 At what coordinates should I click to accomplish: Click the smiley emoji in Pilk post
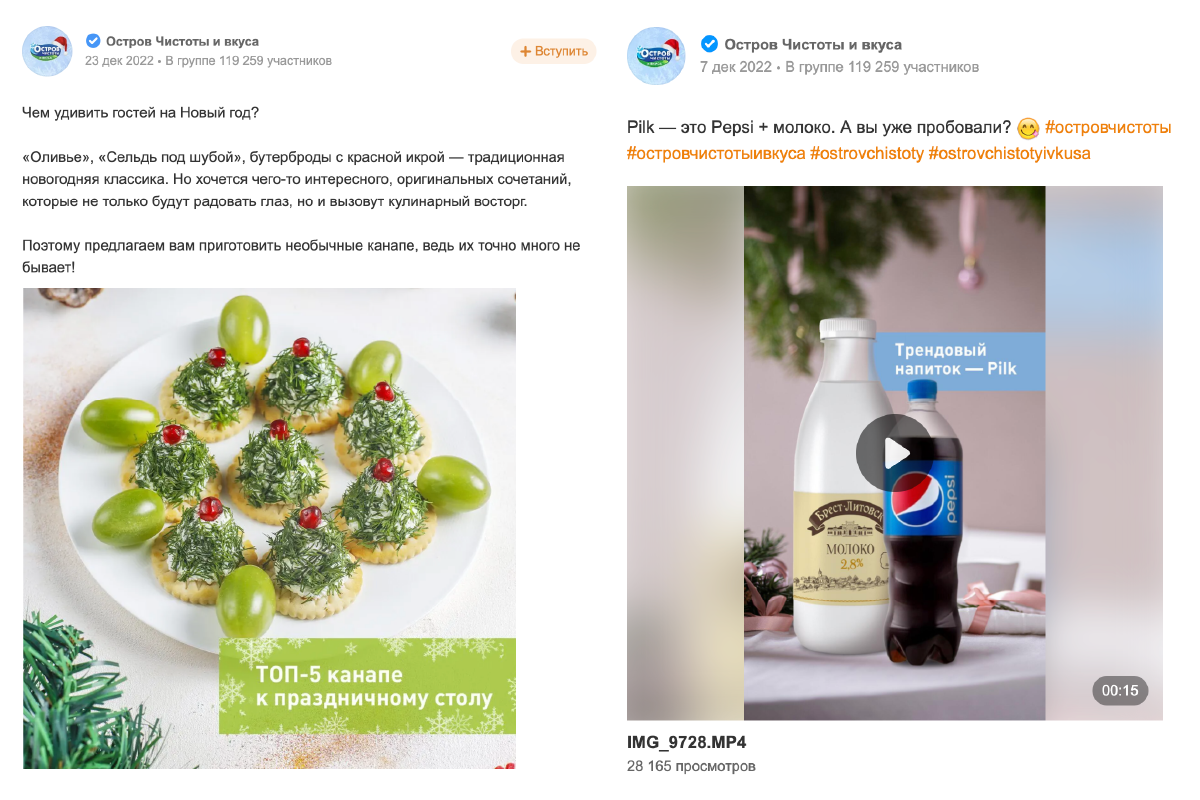tap(1027, 129)
